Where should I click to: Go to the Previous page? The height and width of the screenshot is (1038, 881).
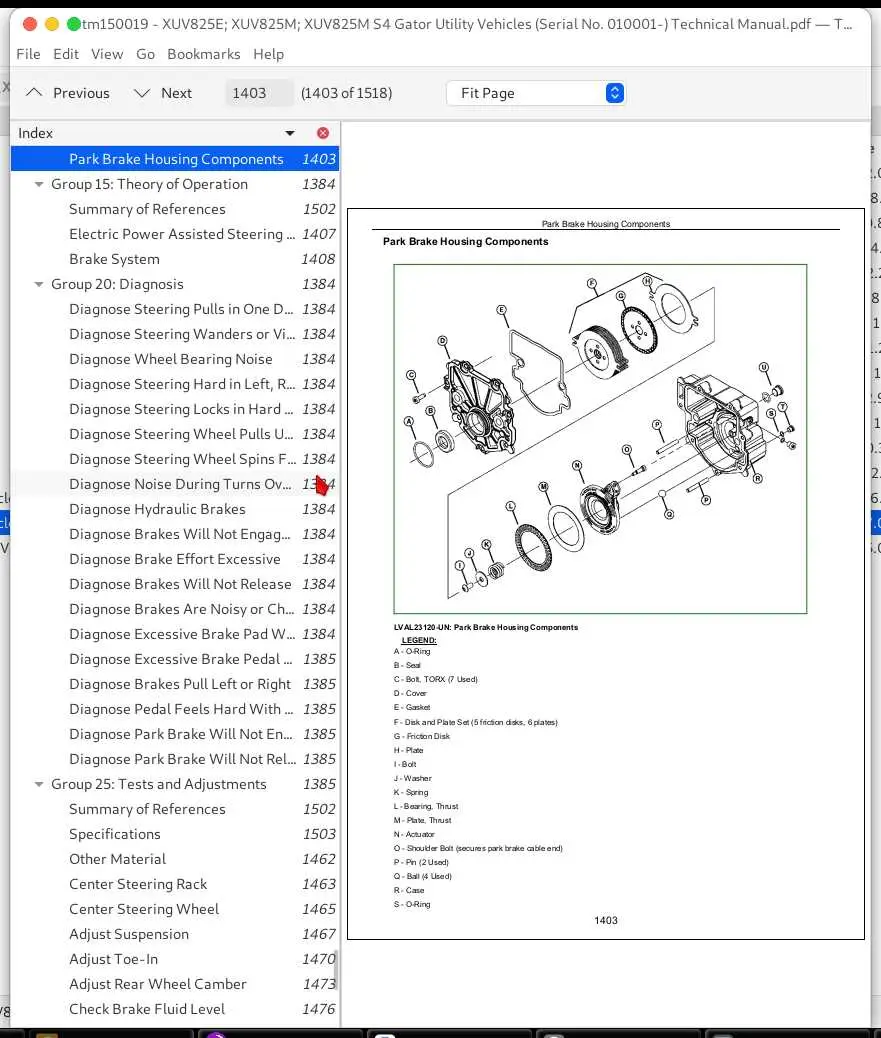(x=68, y=93)
